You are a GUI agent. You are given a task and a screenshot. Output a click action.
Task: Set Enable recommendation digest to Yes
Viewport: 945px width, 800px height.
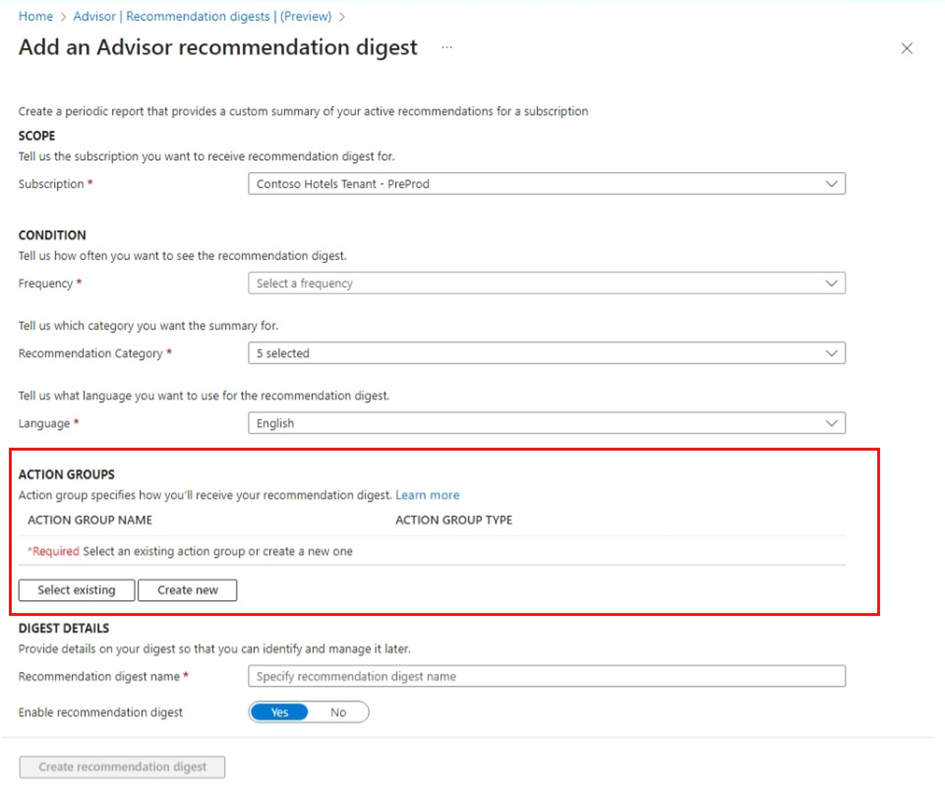point(280,712)
